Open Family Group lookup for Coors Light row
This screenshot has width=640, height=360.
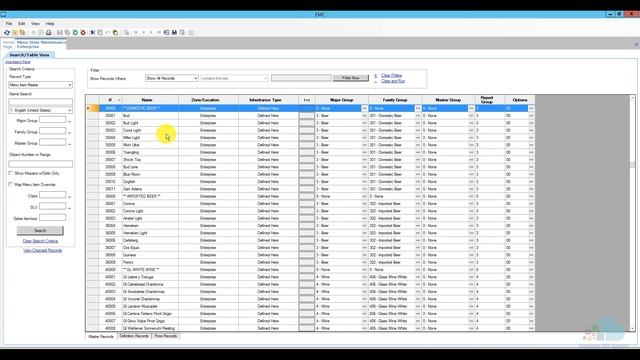click(418, 130)
